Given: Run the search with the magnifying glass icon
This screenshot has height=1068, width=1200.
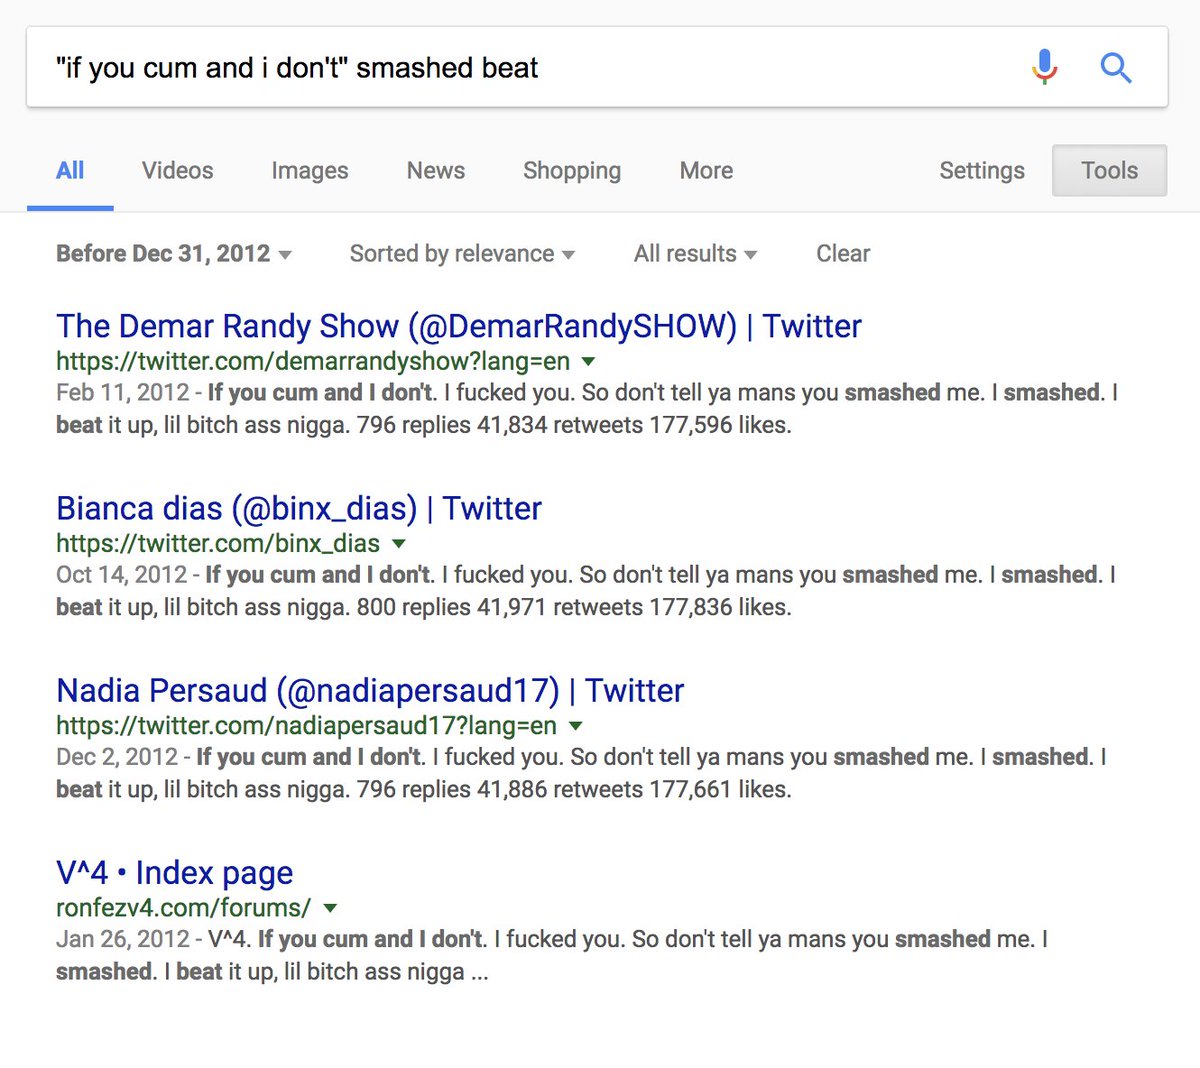Looking at the screenshot, I should point(1115,68).
